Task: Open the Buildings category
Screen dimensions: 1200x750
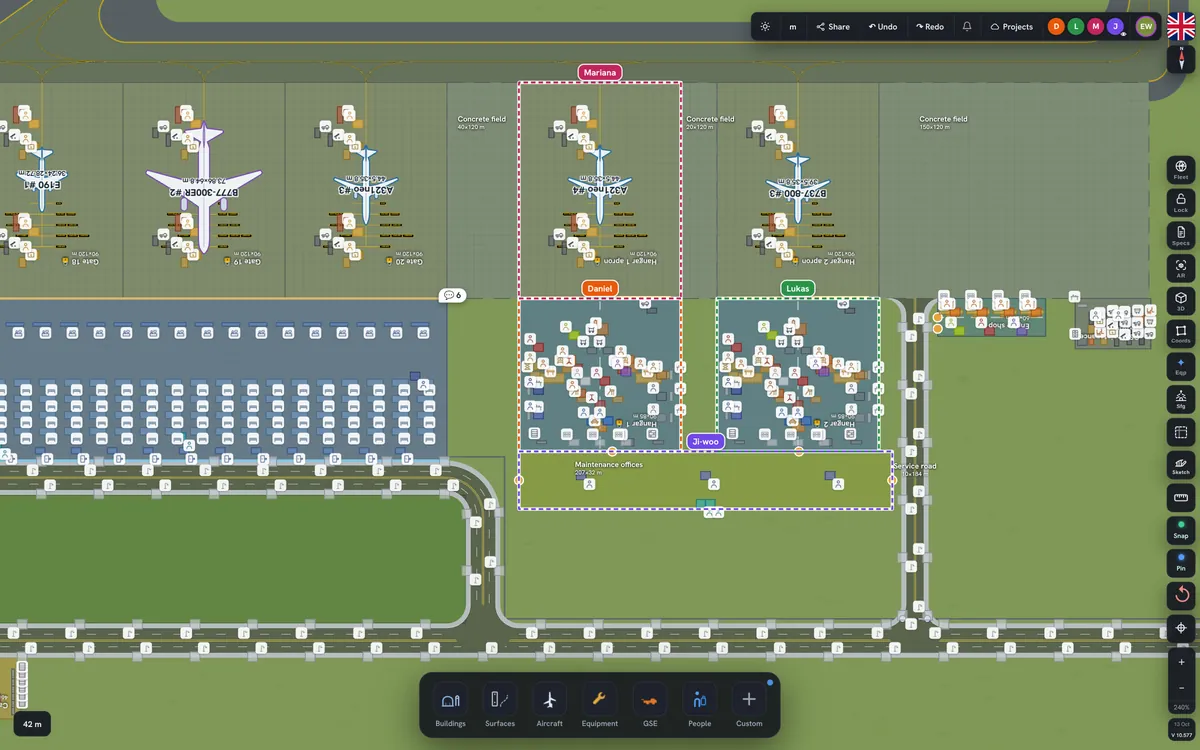Action: (450, 706)
